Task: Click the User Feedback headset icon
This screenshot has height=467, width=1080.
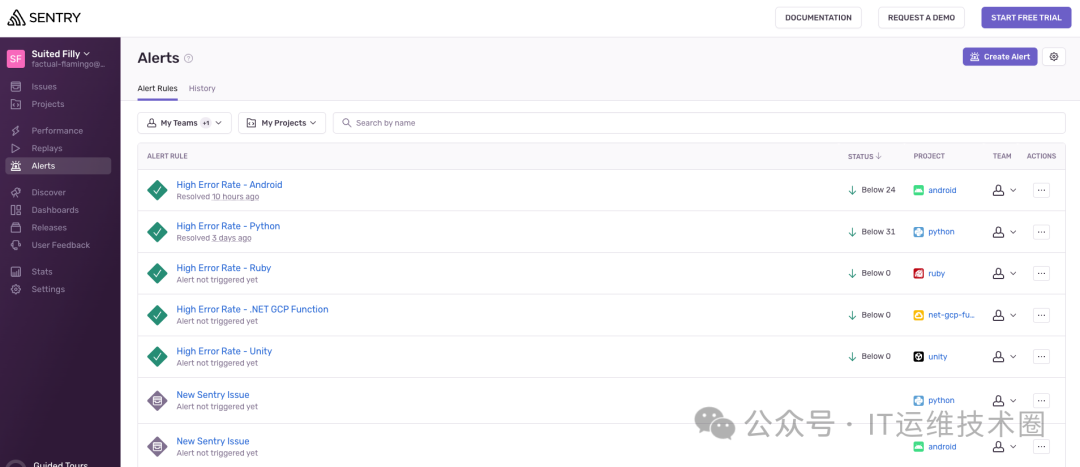Action: (x=16, y=245)
